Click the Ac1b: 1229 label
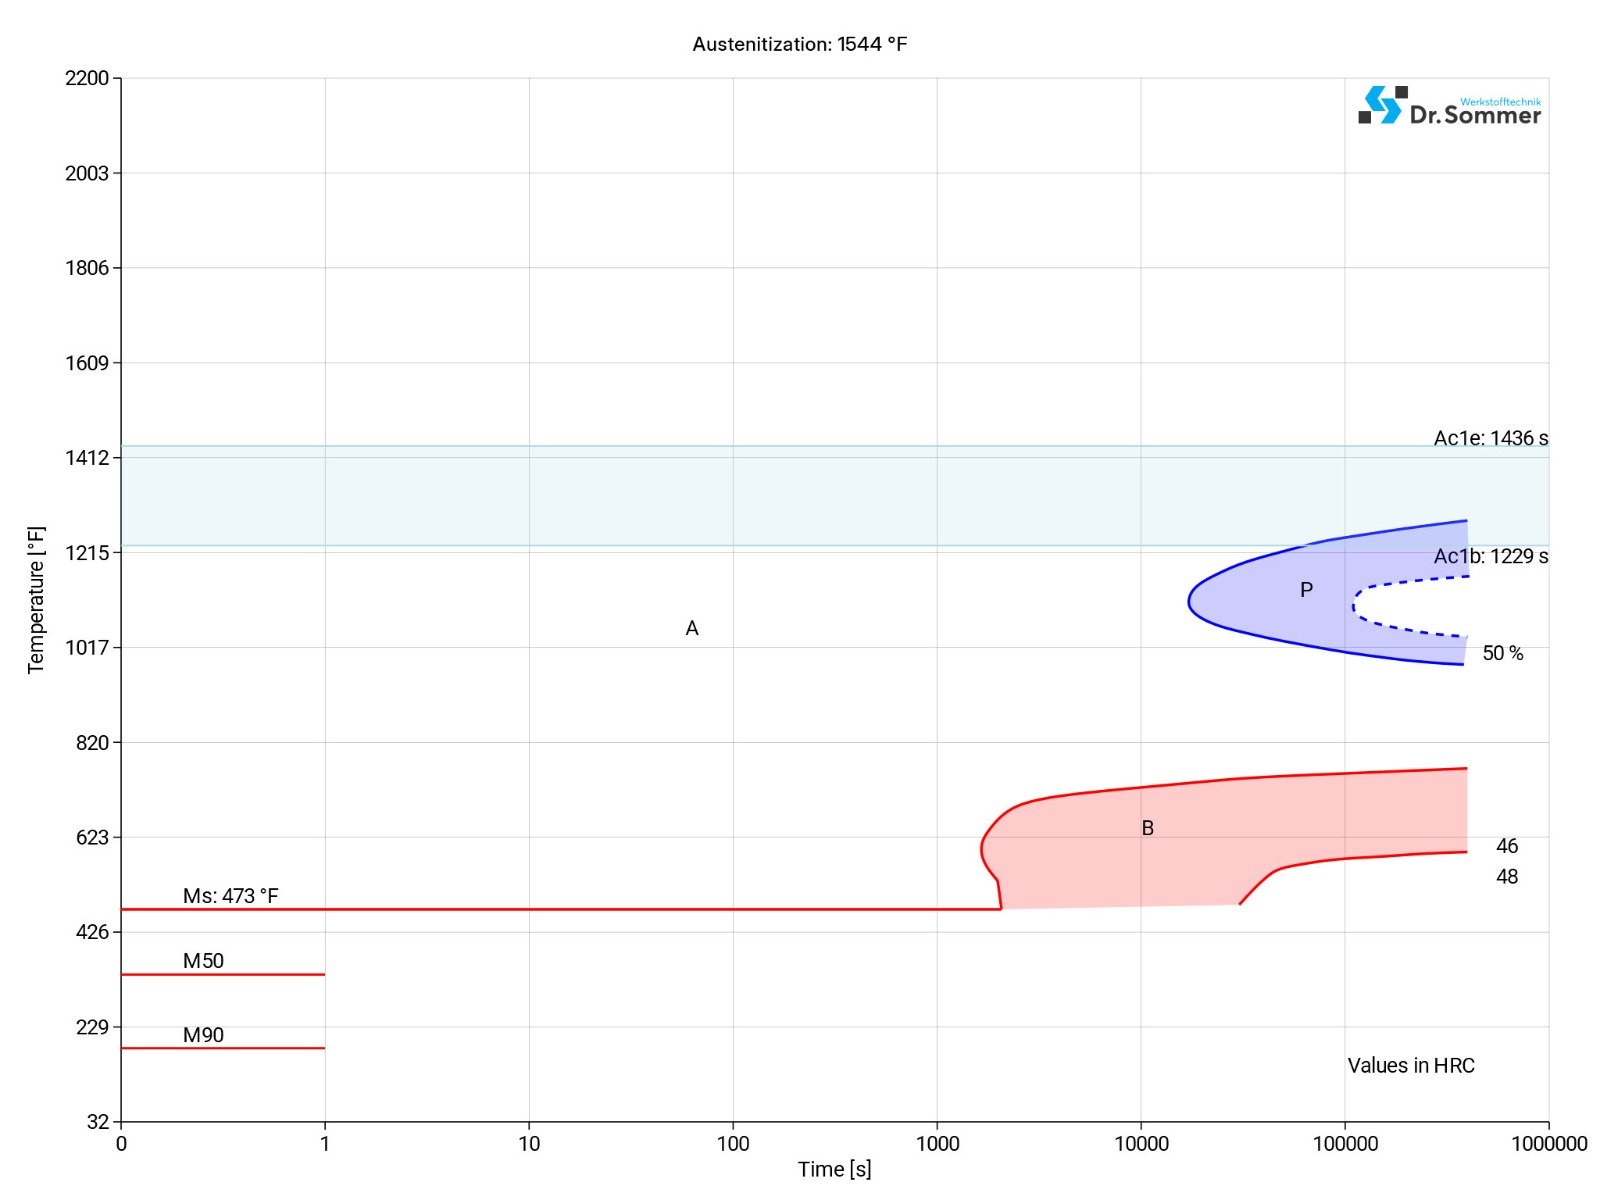The height and width of the screenshot is (1200, 1600). 1490,556
